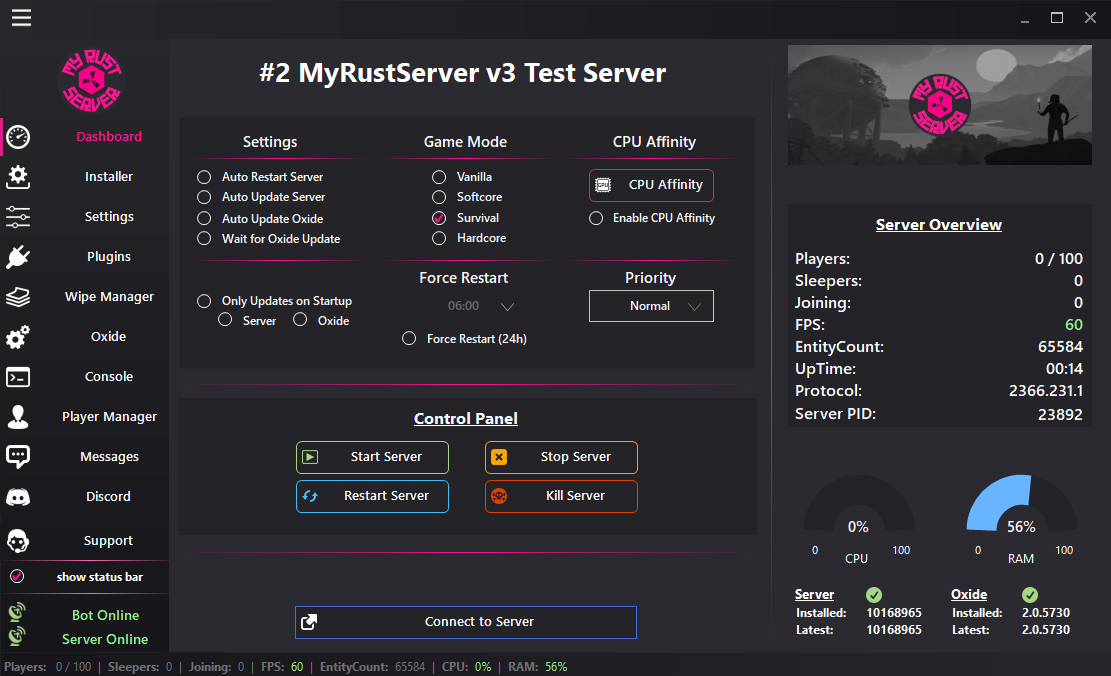
Task: Click the Control Panel heading
Action: coord(466,419)
